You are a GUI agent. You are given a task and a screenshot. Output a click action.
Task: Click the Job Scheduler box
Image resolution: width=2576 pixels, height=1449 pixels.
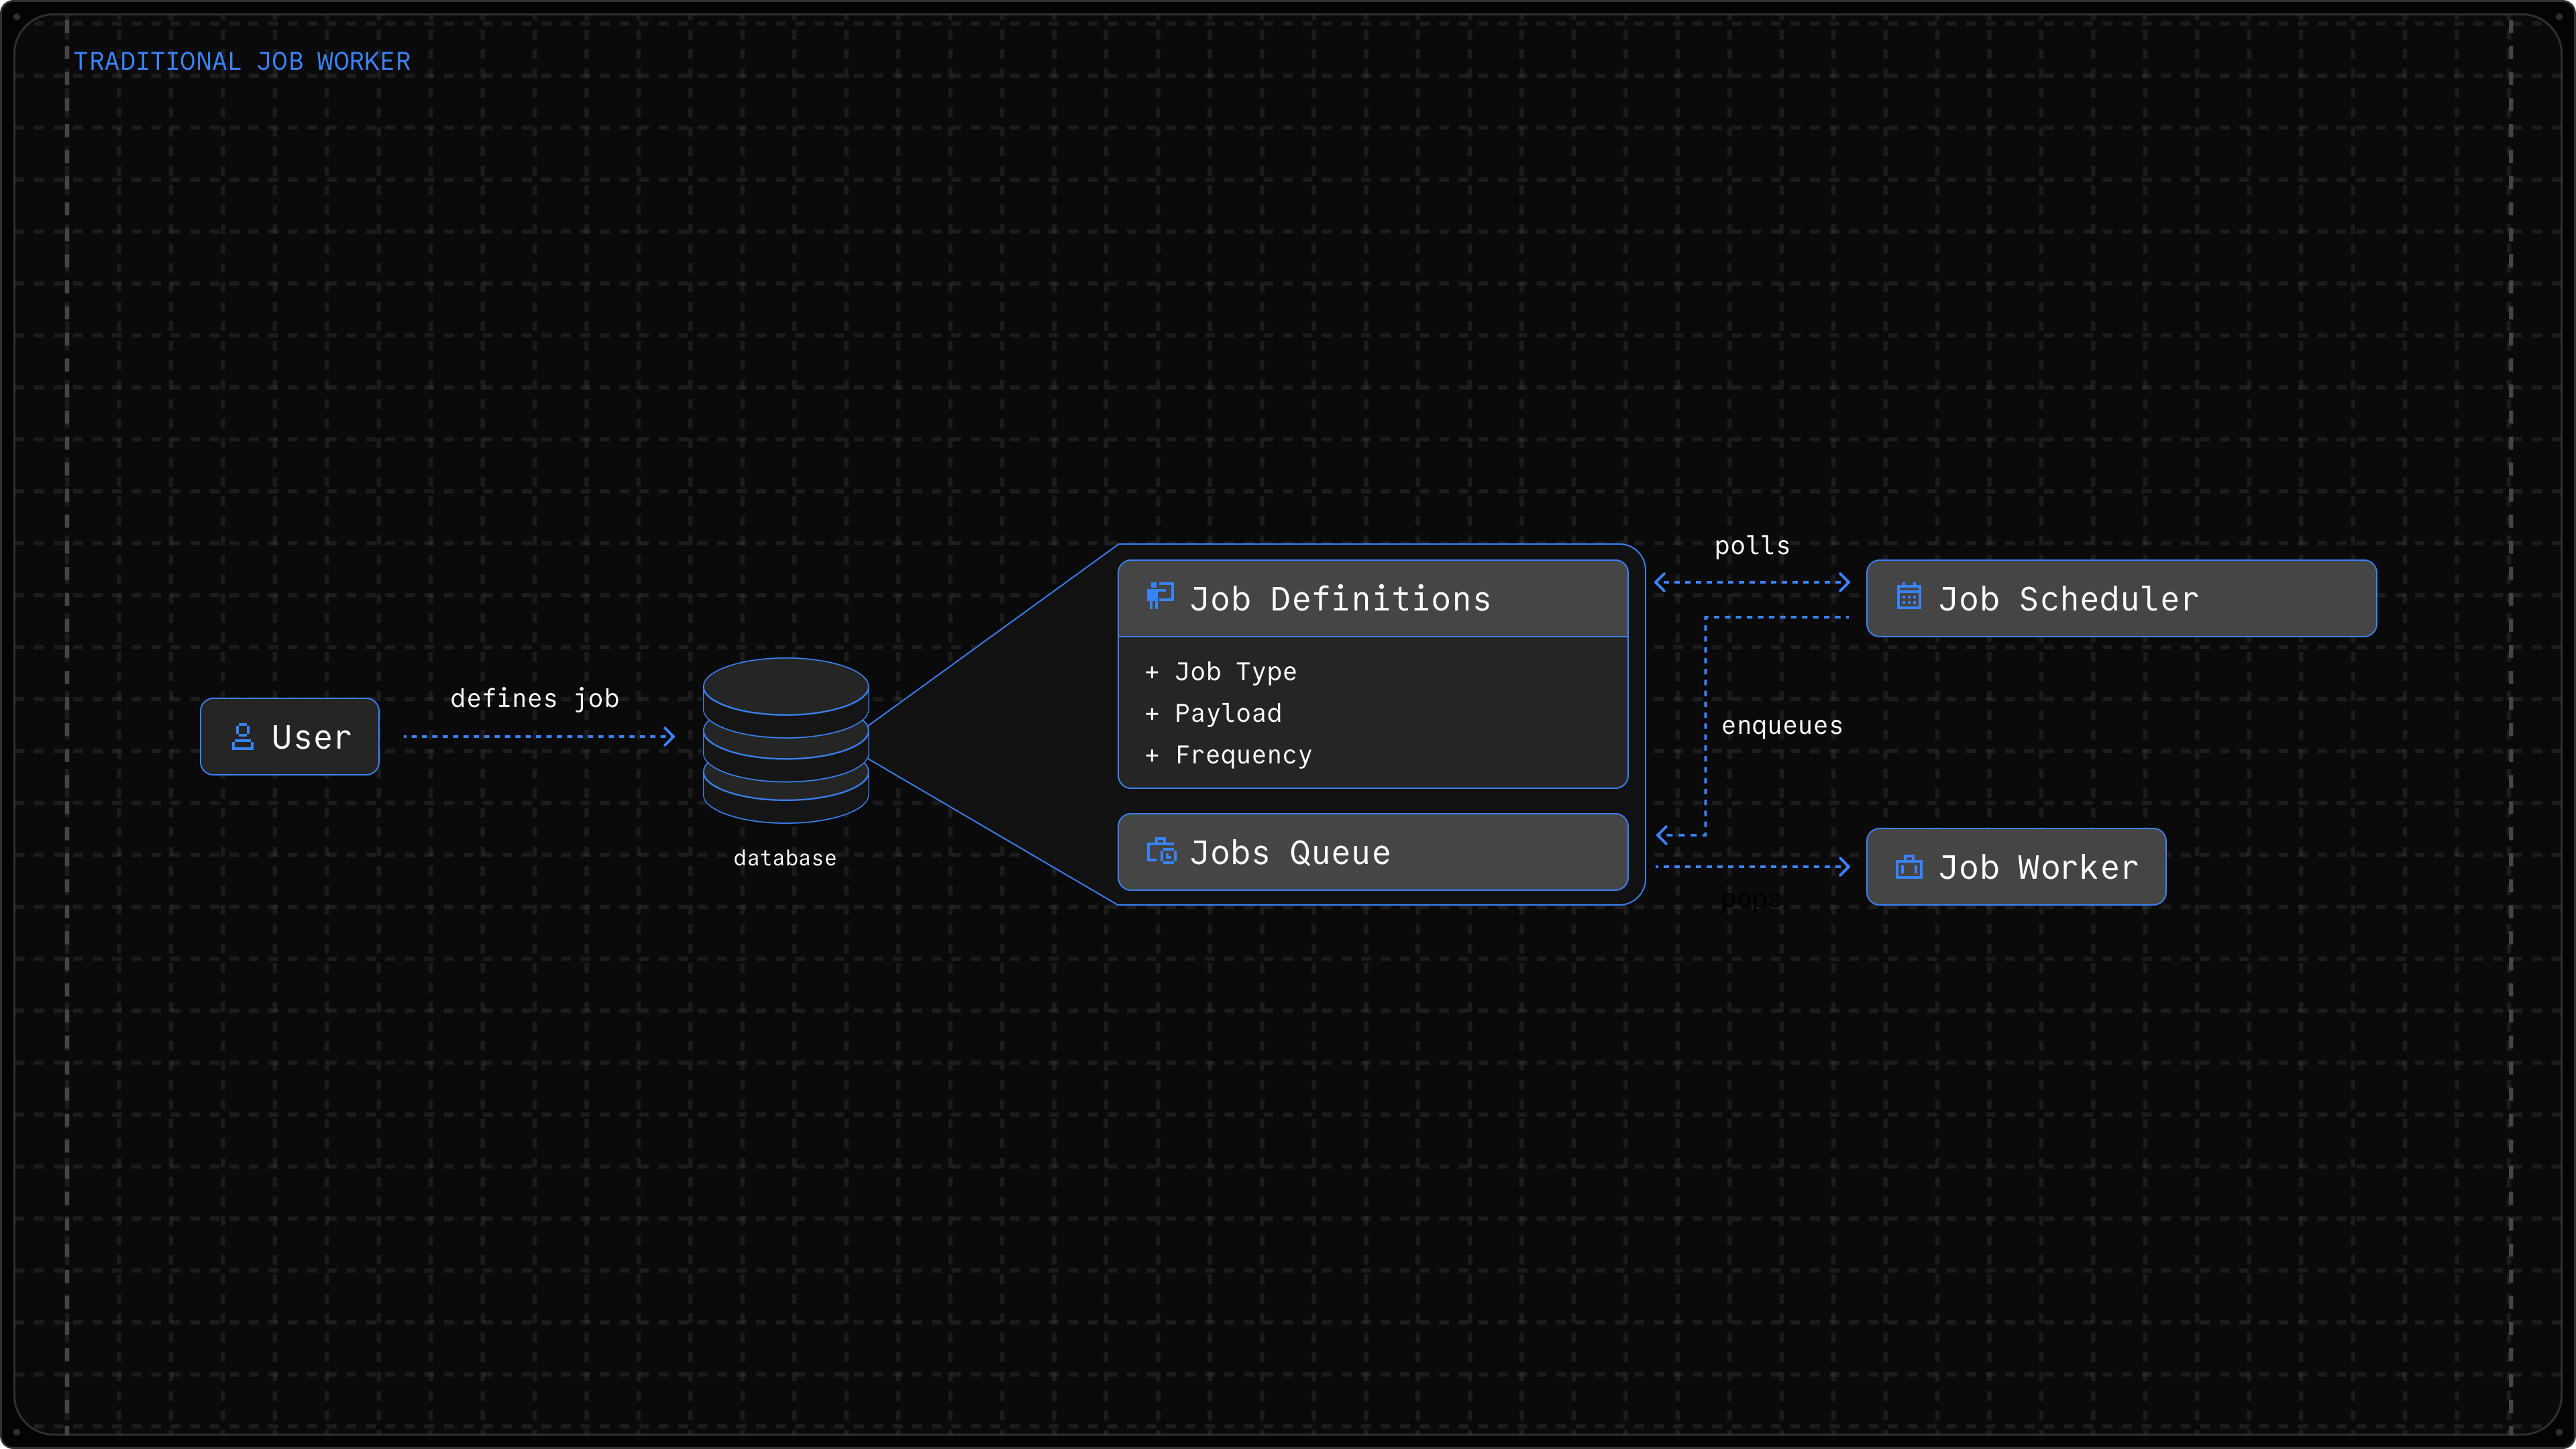point(2121,598)
